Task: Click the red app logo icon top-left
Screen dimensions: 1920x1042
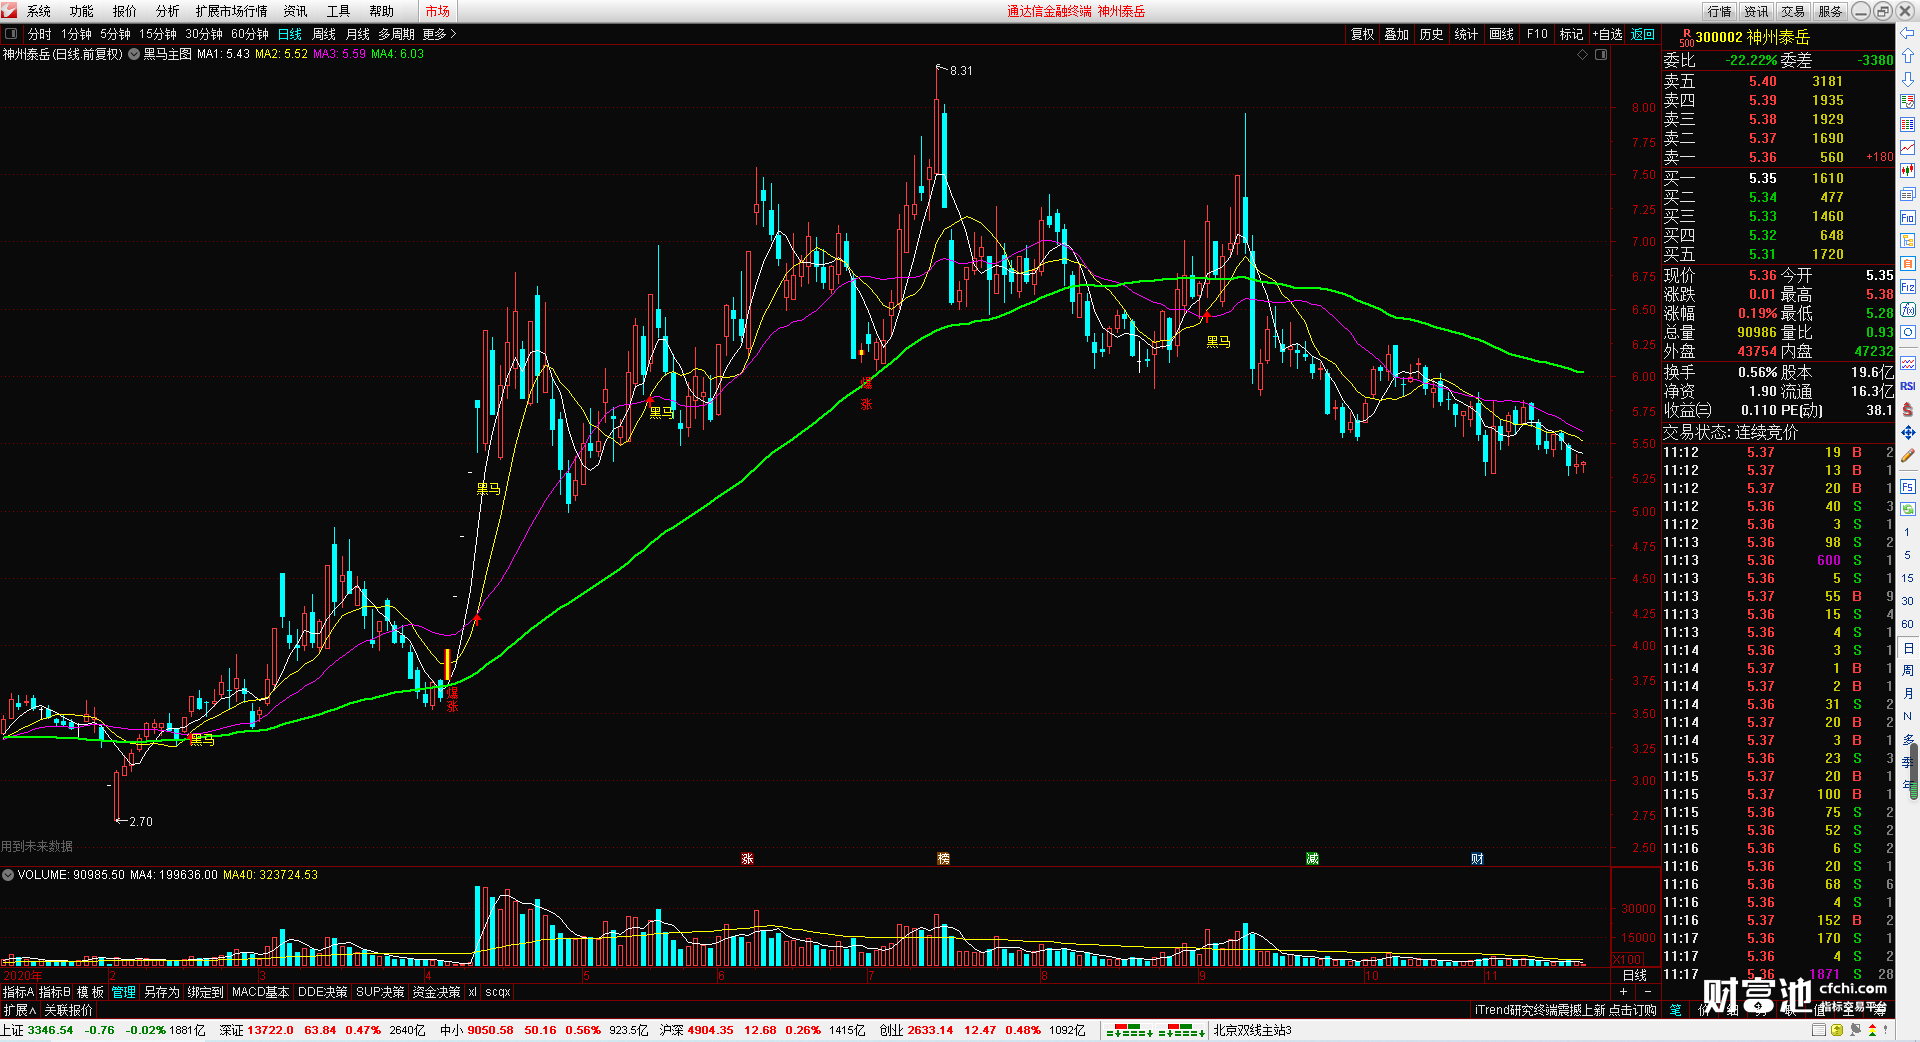Action: click(x=9, y=11)
